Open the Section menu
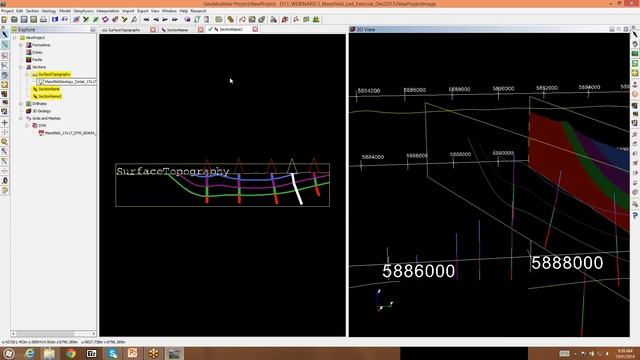The height and width of the screenshot is (360, 640). [x=32, y=11]
